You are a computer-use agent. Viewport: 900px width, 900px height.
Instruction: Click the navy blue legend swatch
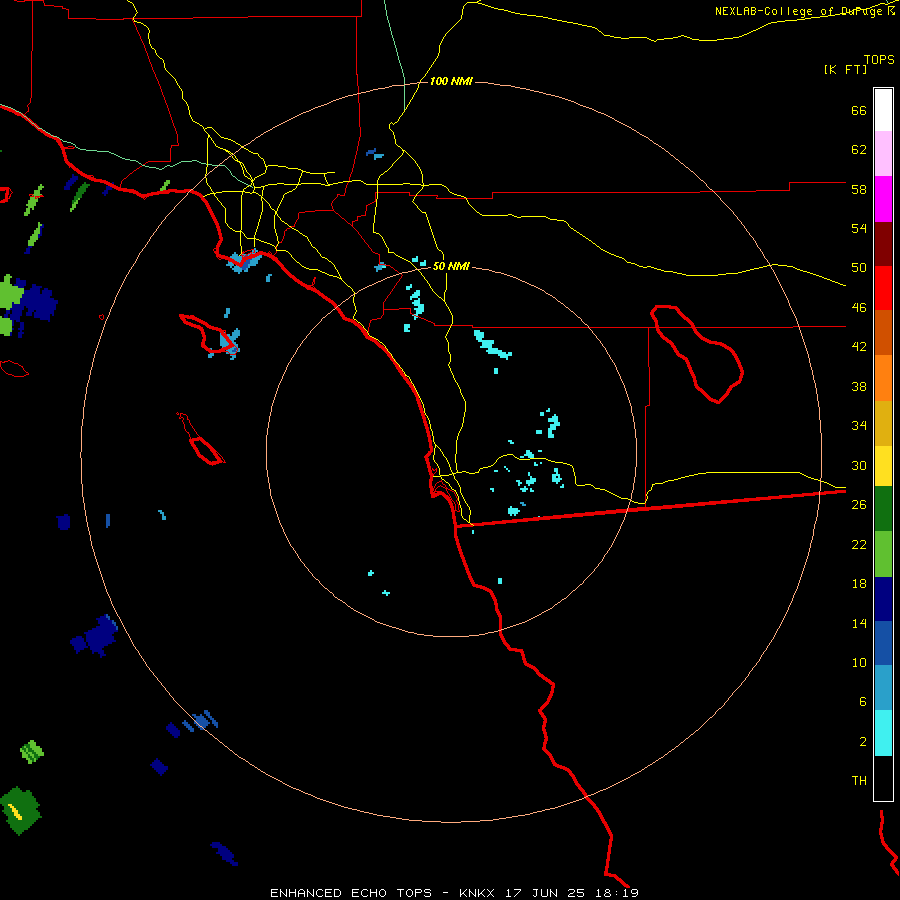click(883, 599)
